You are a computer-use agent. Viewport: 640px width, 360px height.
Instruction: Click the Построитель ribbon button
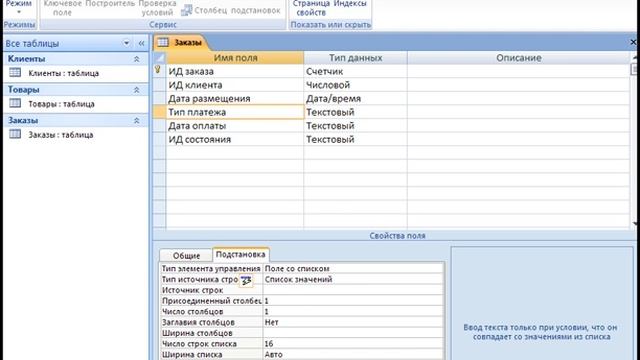point(110,4)
